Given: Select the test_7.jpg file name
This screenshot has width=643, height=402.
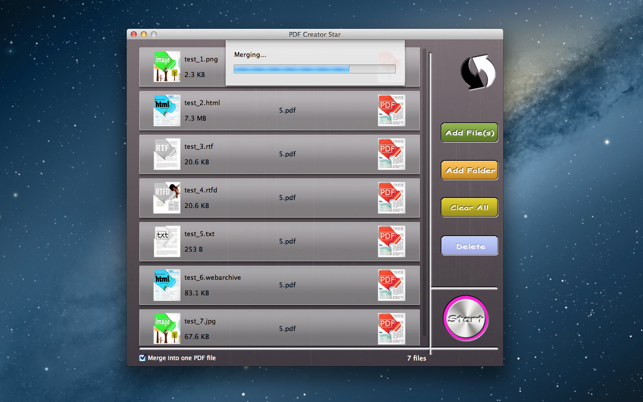Looking at the screenshot, I should pos(200,321).
